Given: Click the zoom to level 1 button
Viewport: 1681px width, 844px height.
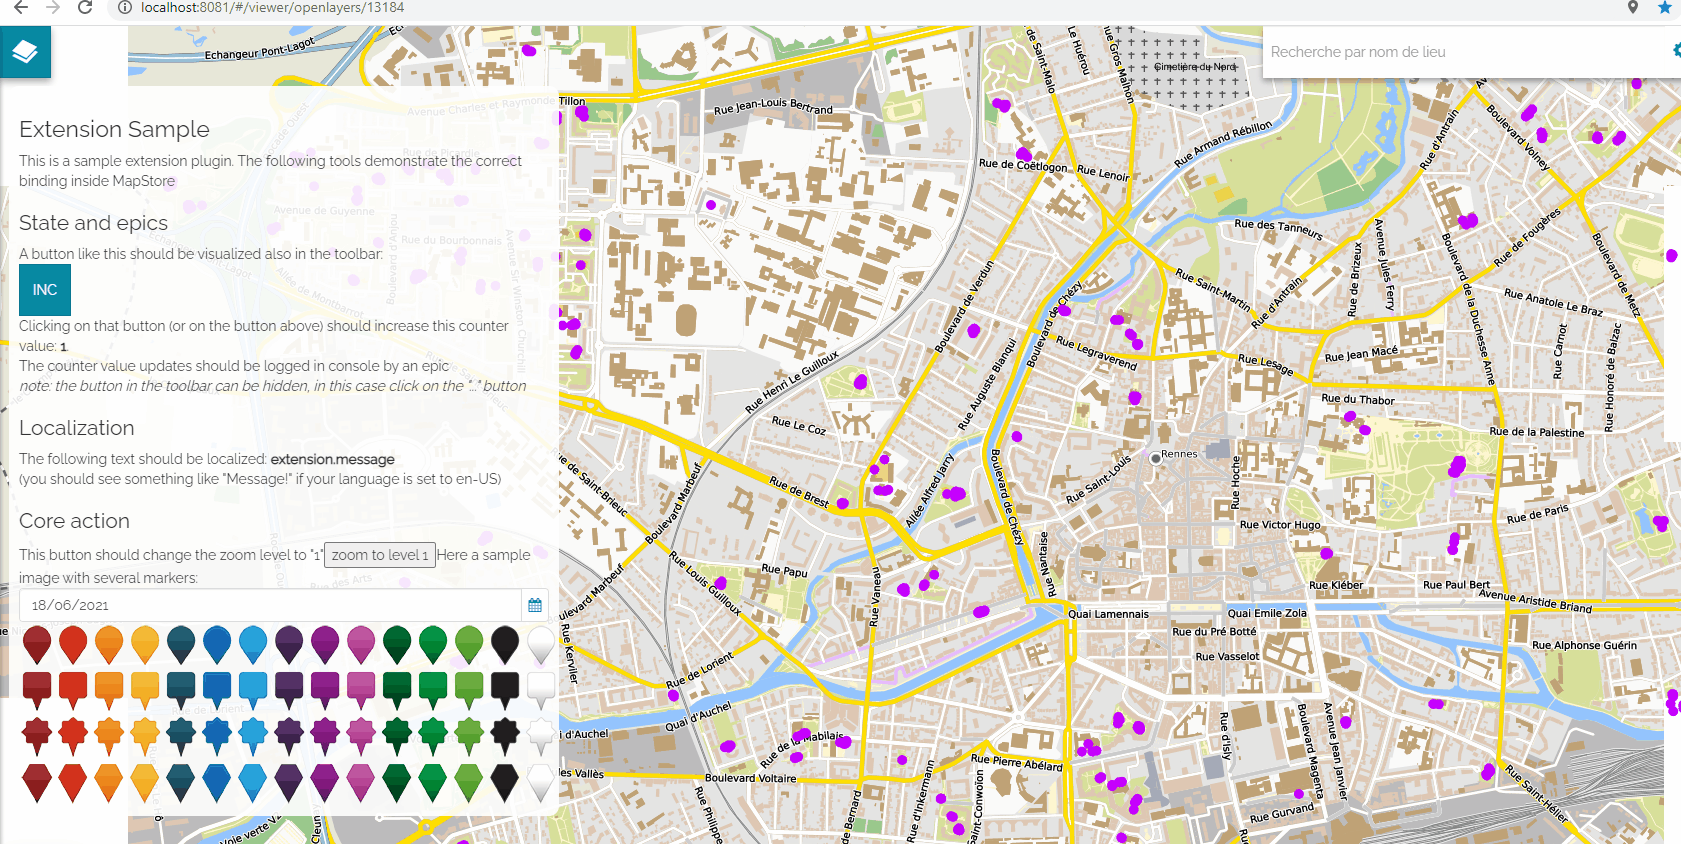Looking at the screenshot, I should pyautogui.click(x=380, y=555).
